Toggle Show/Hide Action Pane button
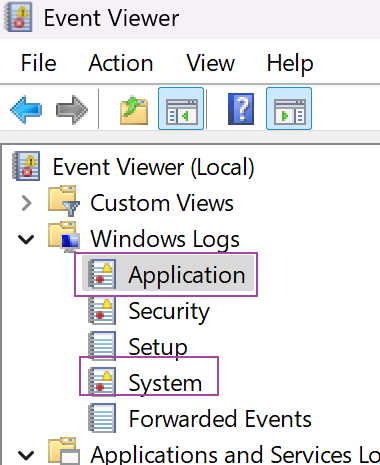The height and width of the screenshot is (465, 380). tap(289, 109)
